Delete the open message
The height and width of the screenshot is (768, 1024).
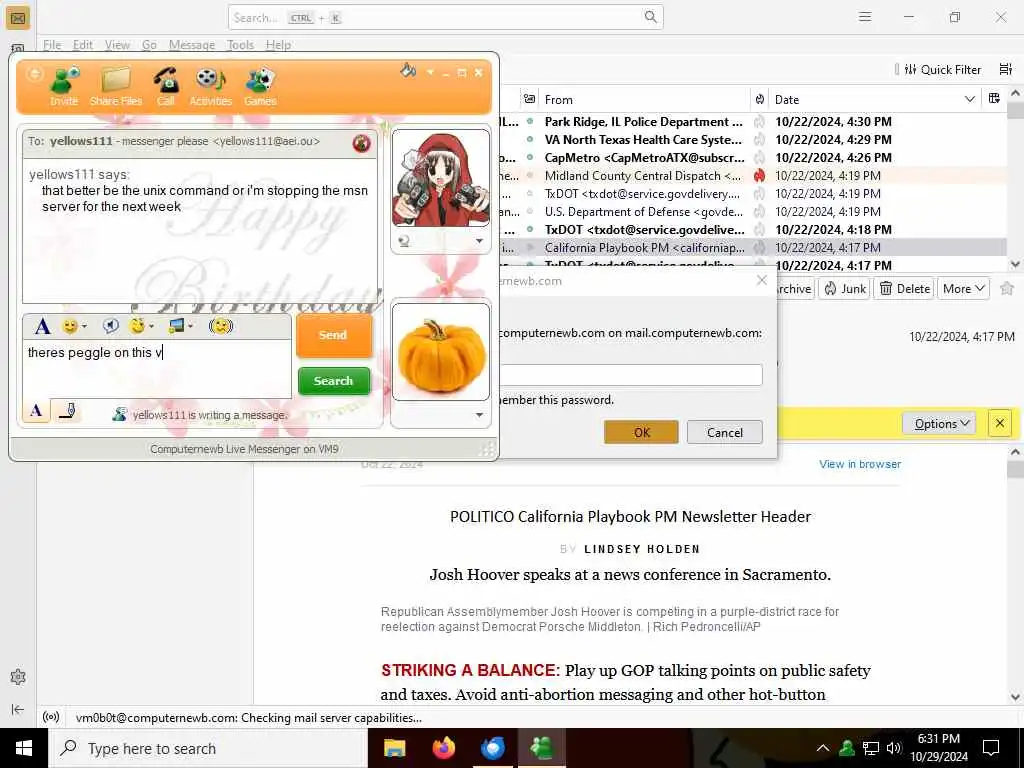click(905, 289)
